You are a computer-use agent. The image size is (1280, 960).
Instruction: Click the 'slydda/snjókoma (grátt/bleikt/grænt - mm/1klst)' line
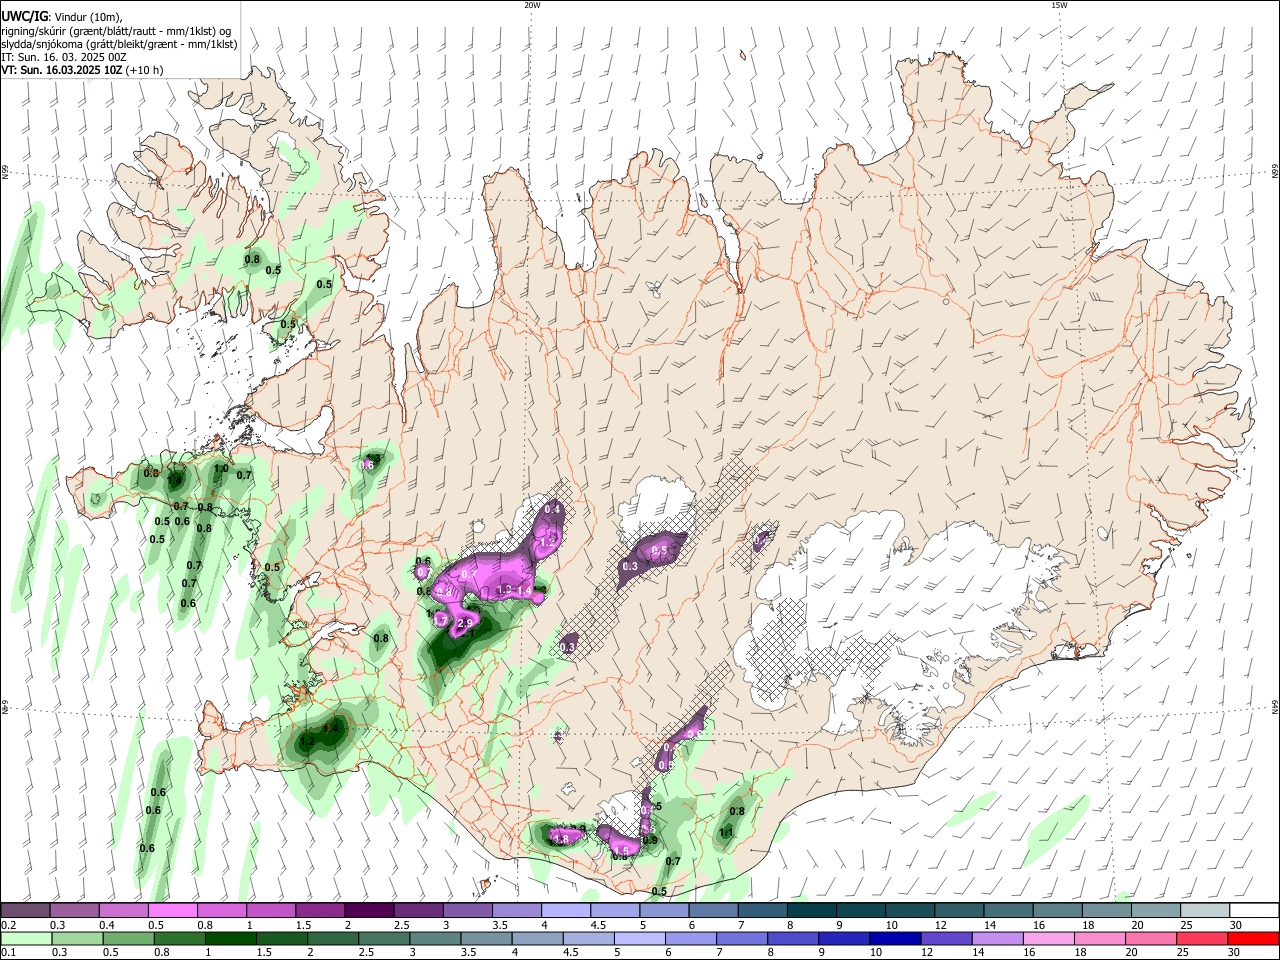point(119,44)
